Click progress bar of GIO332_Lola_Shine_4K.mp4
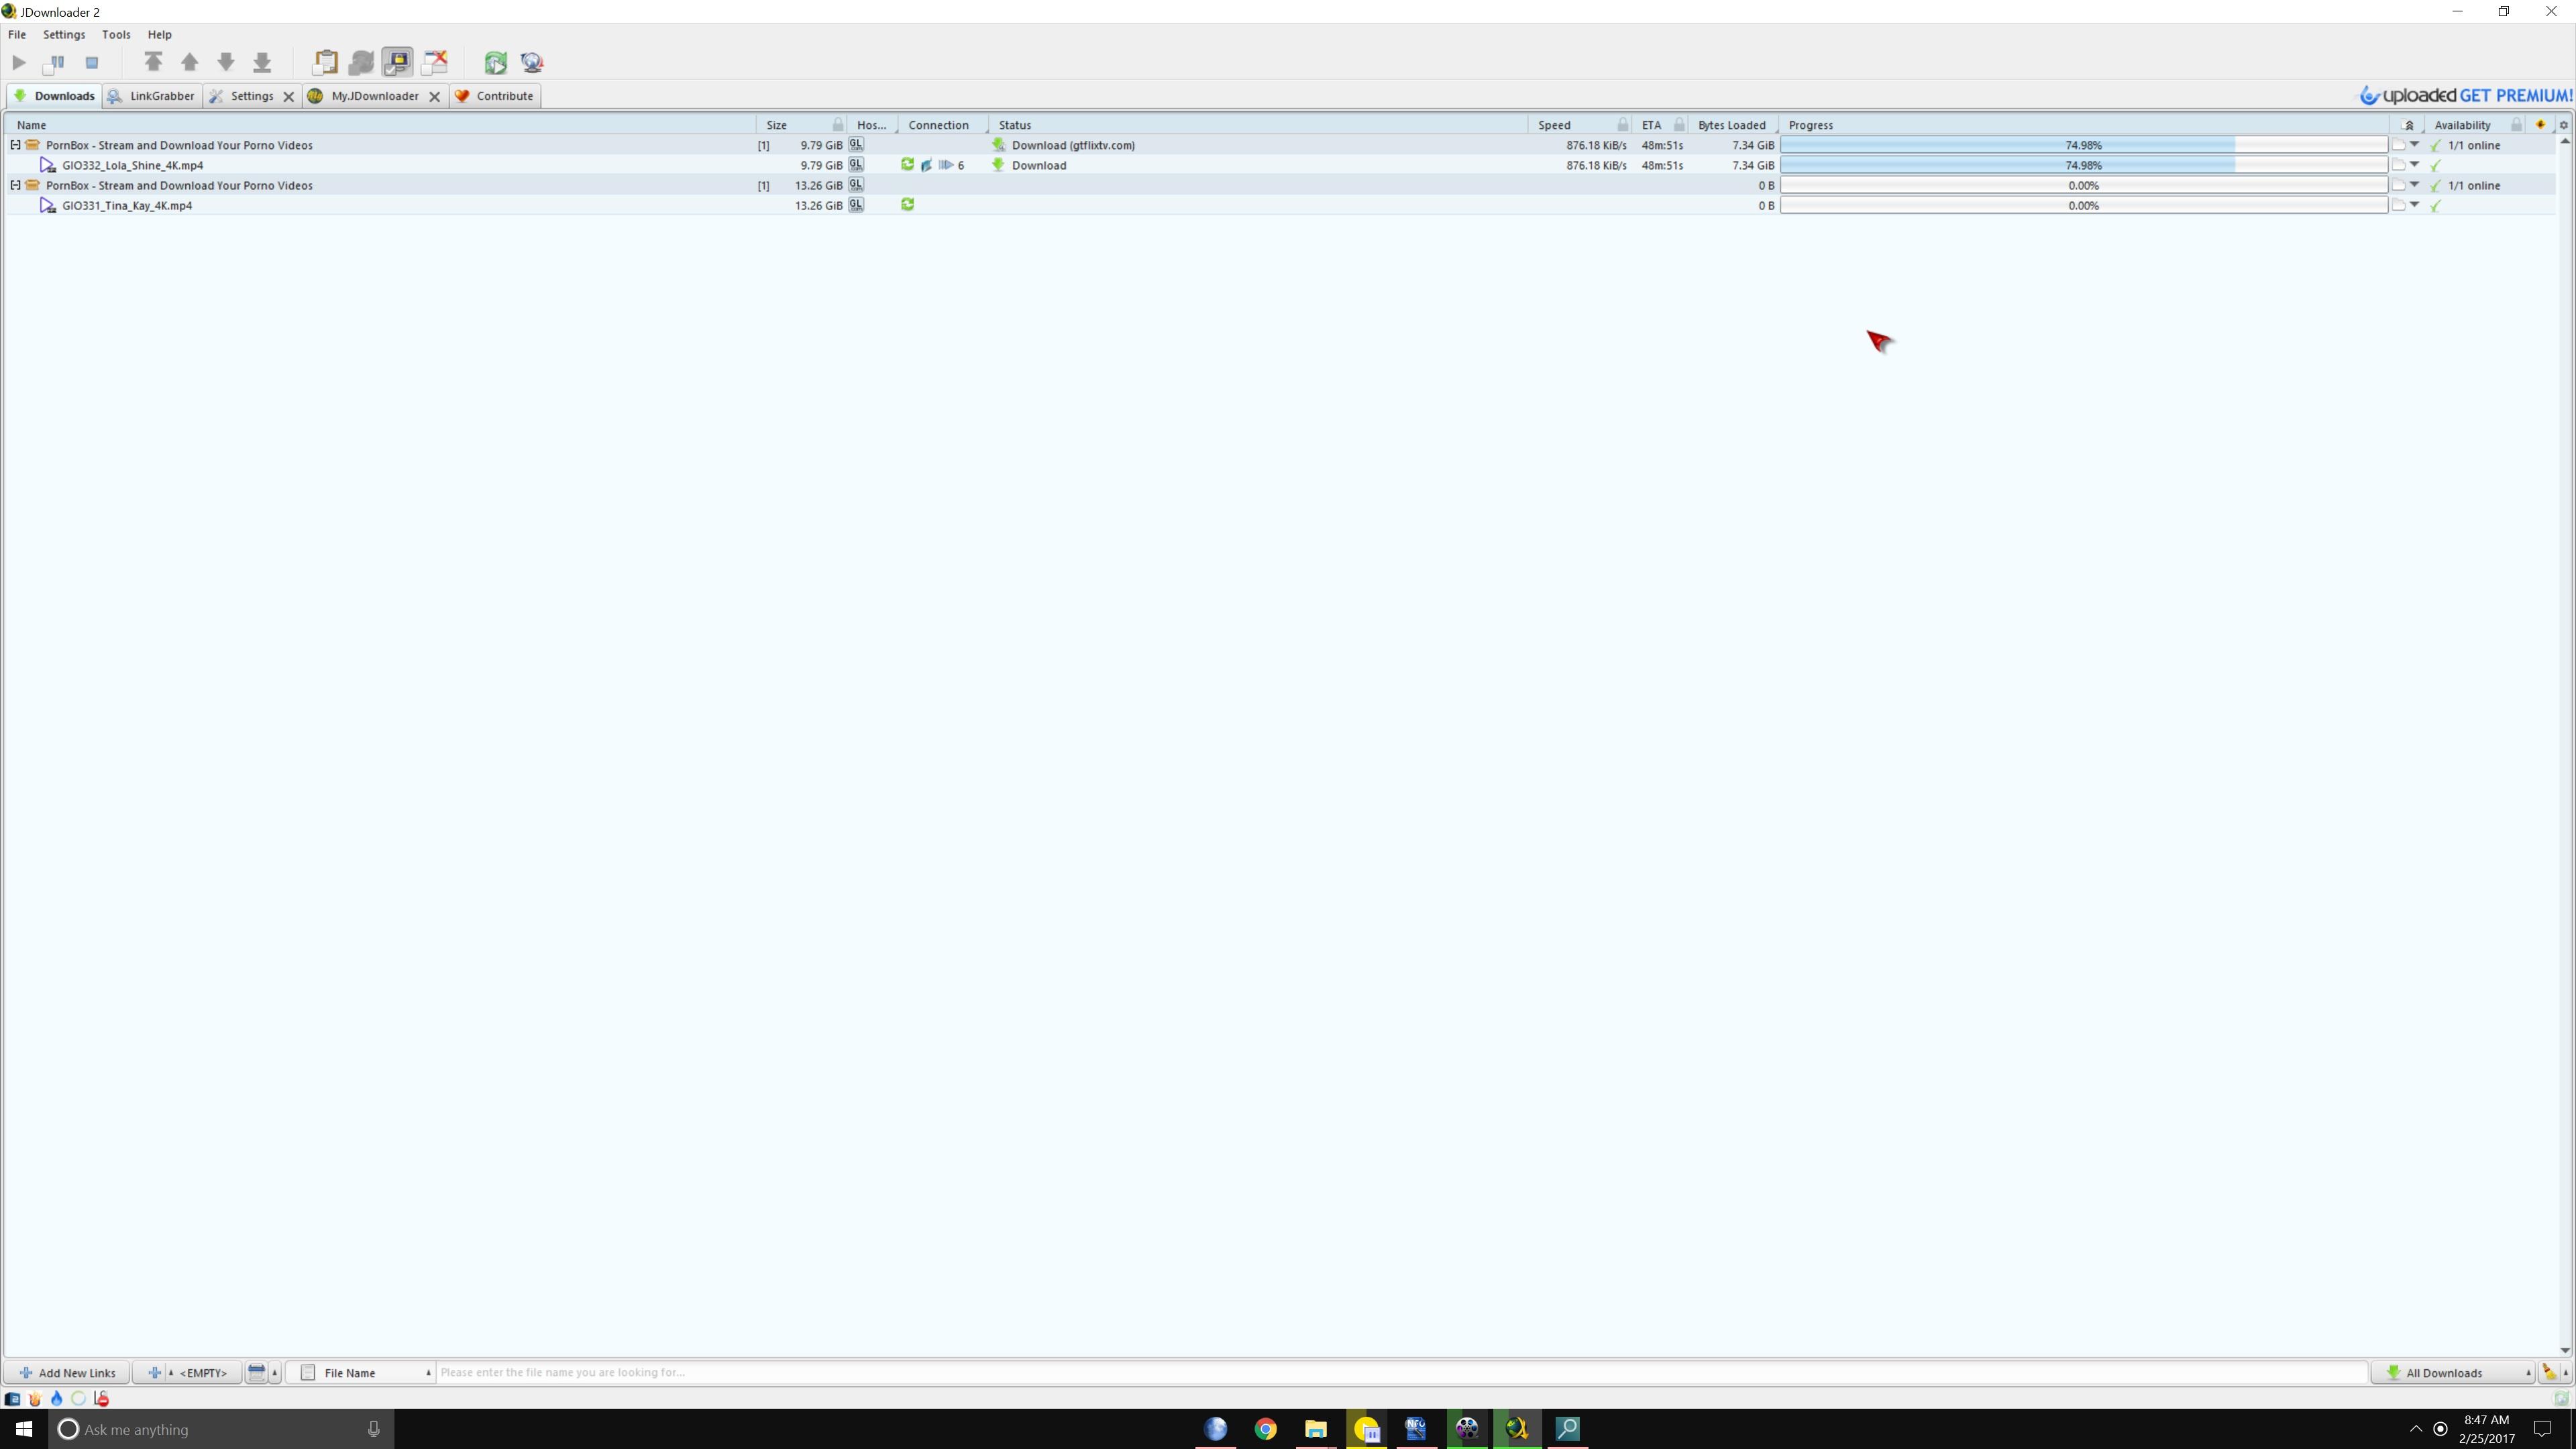Image resolution: width=2576 pixels, height=1449 pixels. tap(2083, 165)
